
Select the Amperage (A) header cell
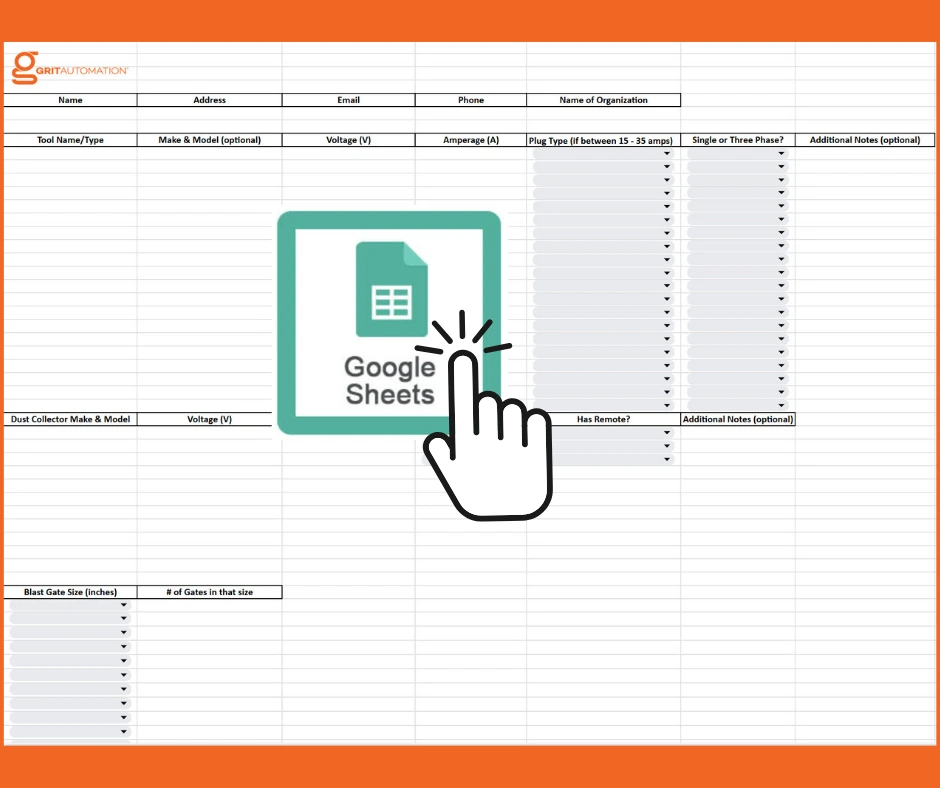(471, 140)
